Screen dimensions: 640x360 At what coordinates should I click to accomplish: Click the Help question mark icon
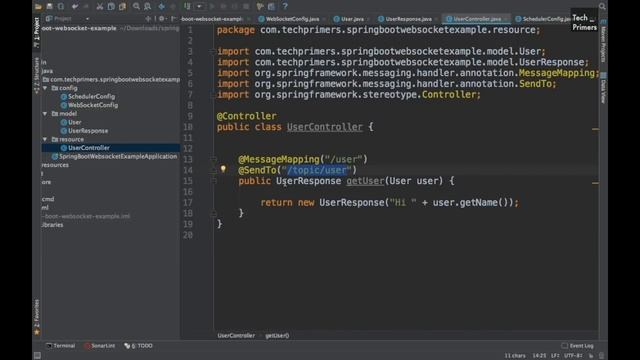(285, 7)
